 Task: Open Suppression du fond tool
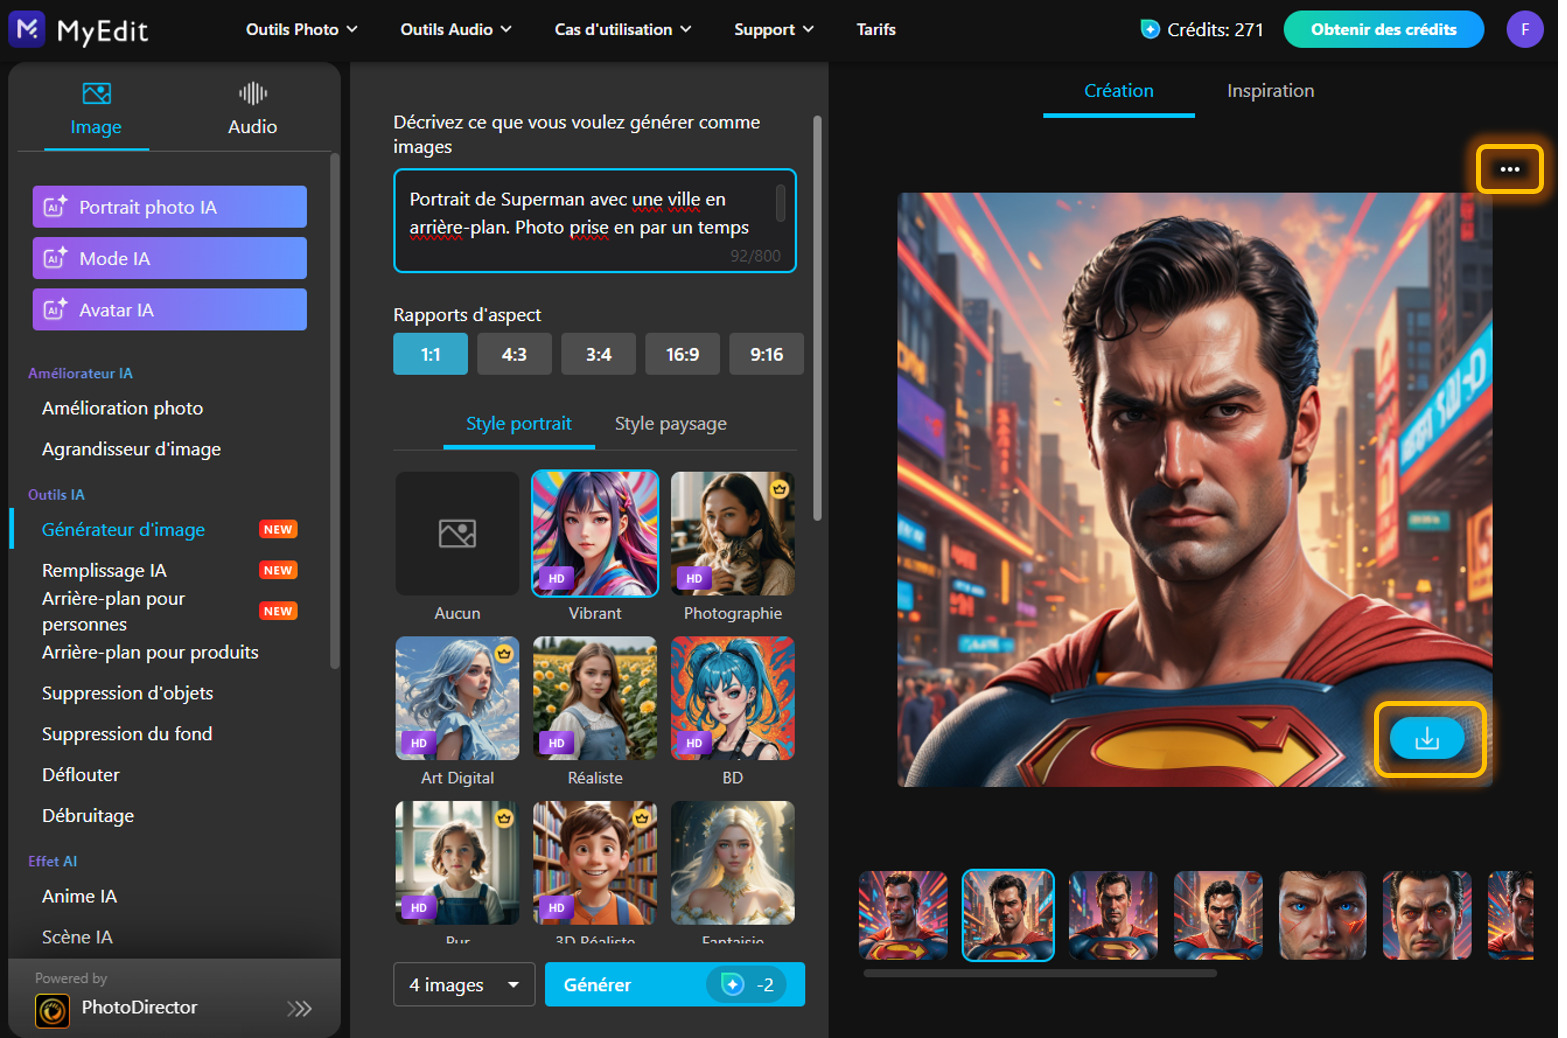click(127, 734)
